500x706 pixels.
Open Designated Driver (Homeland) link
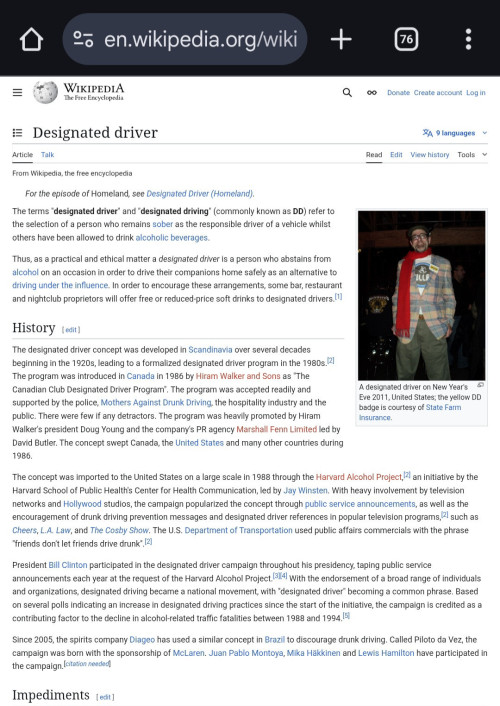pos(200,194)
